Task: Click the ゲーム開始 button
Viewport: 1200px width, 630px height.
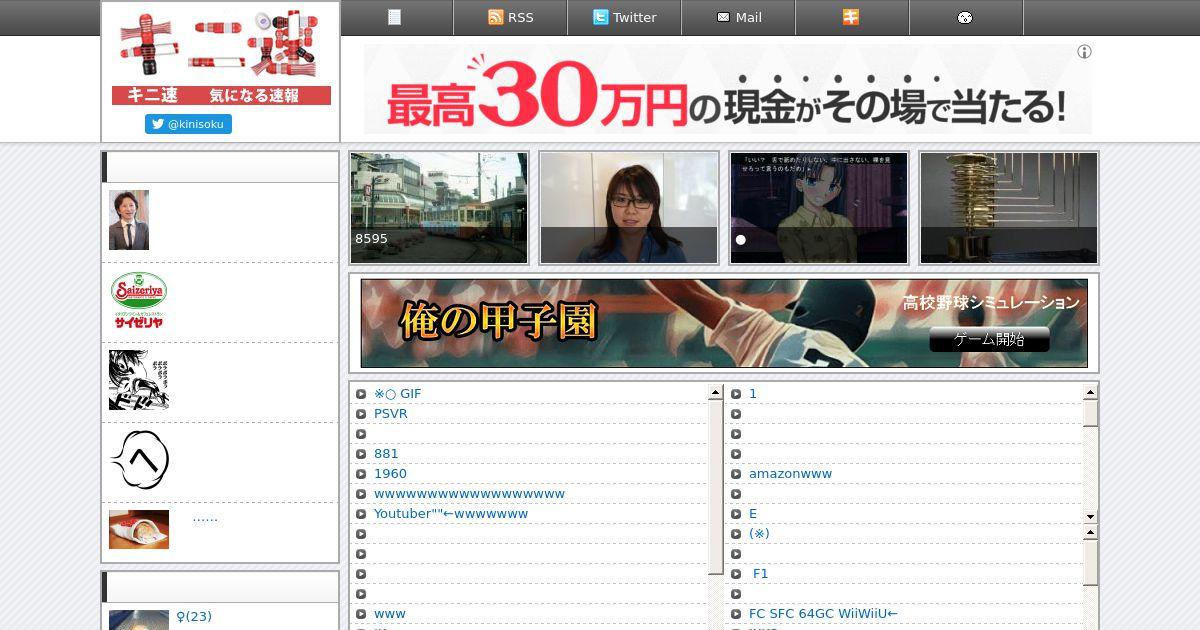Action: point(989,339)
